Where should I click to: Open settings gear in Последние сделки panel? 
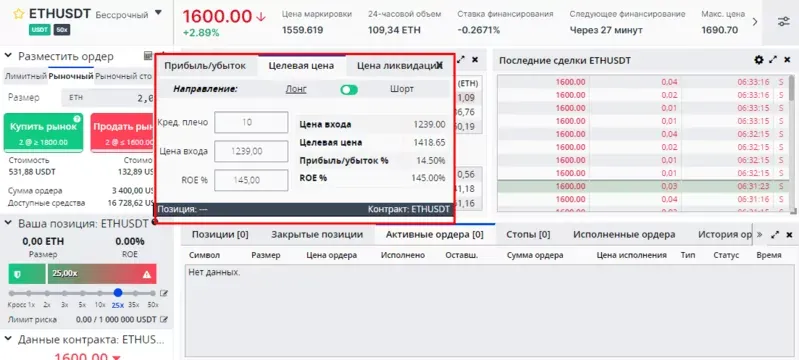point(759,60)
